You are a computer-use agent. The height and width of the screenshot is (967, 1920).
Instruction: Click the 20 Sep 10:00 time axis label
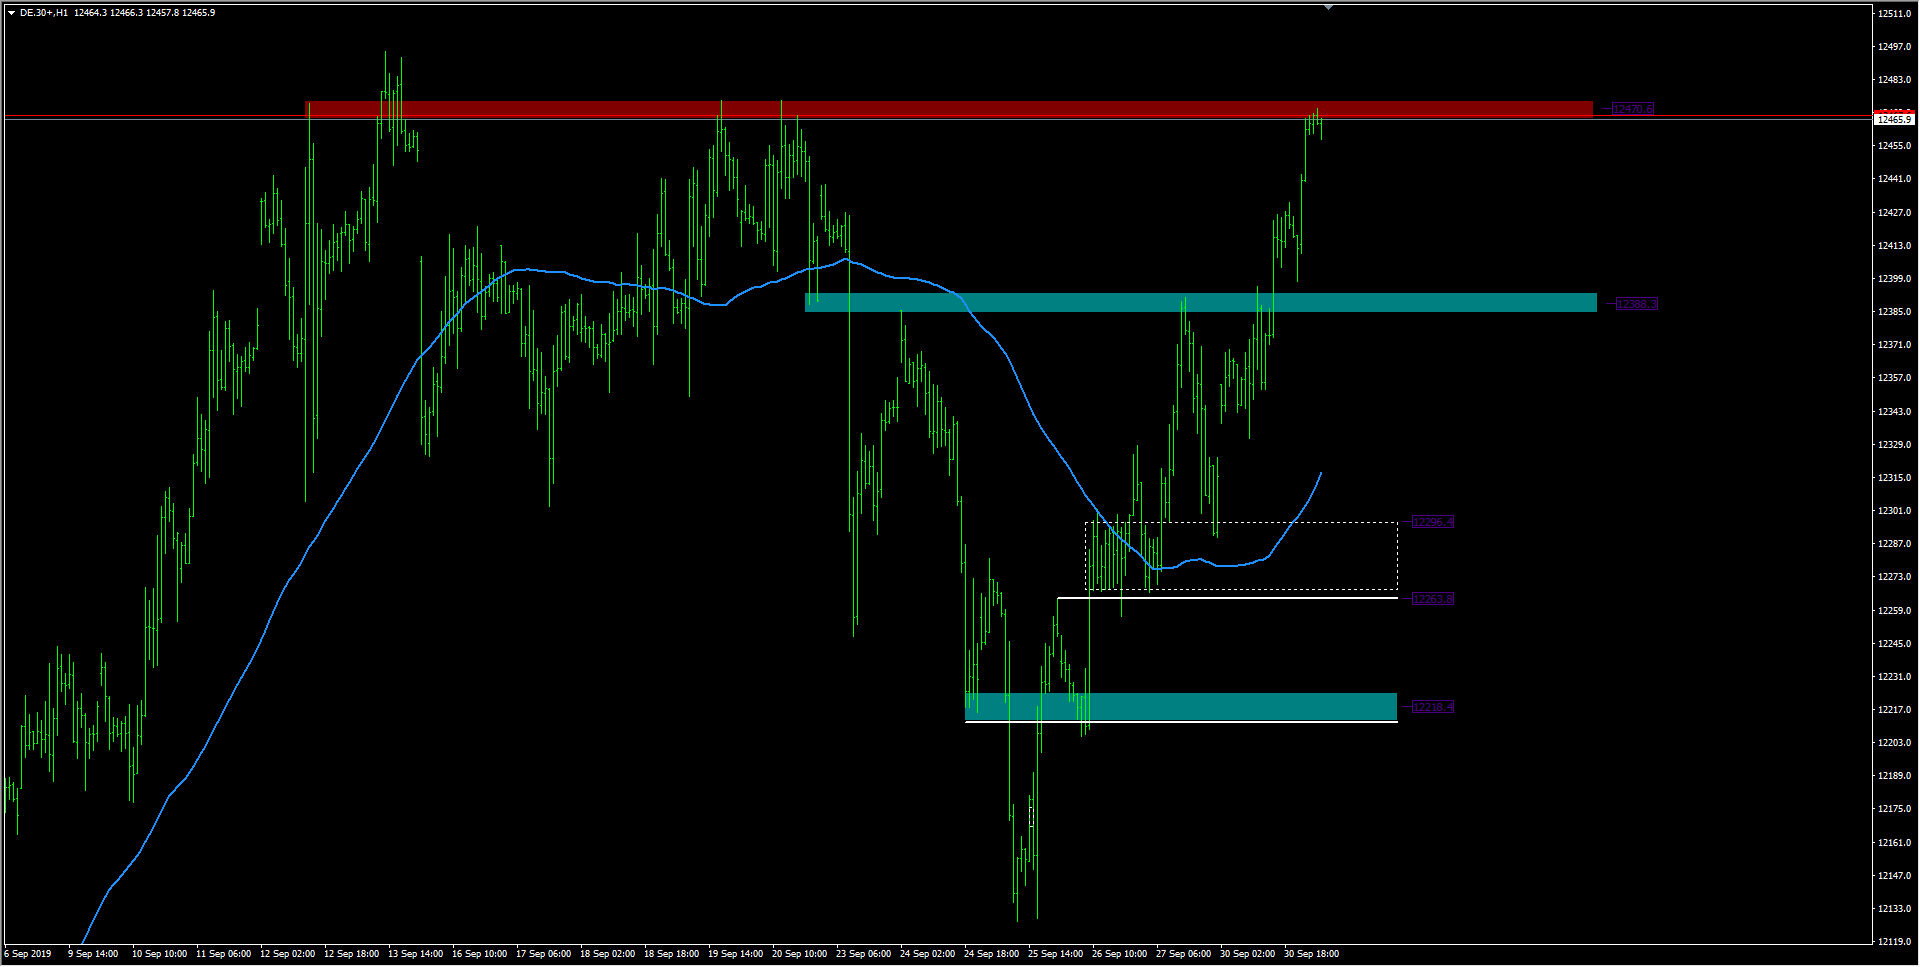click(x=799, y=954)
